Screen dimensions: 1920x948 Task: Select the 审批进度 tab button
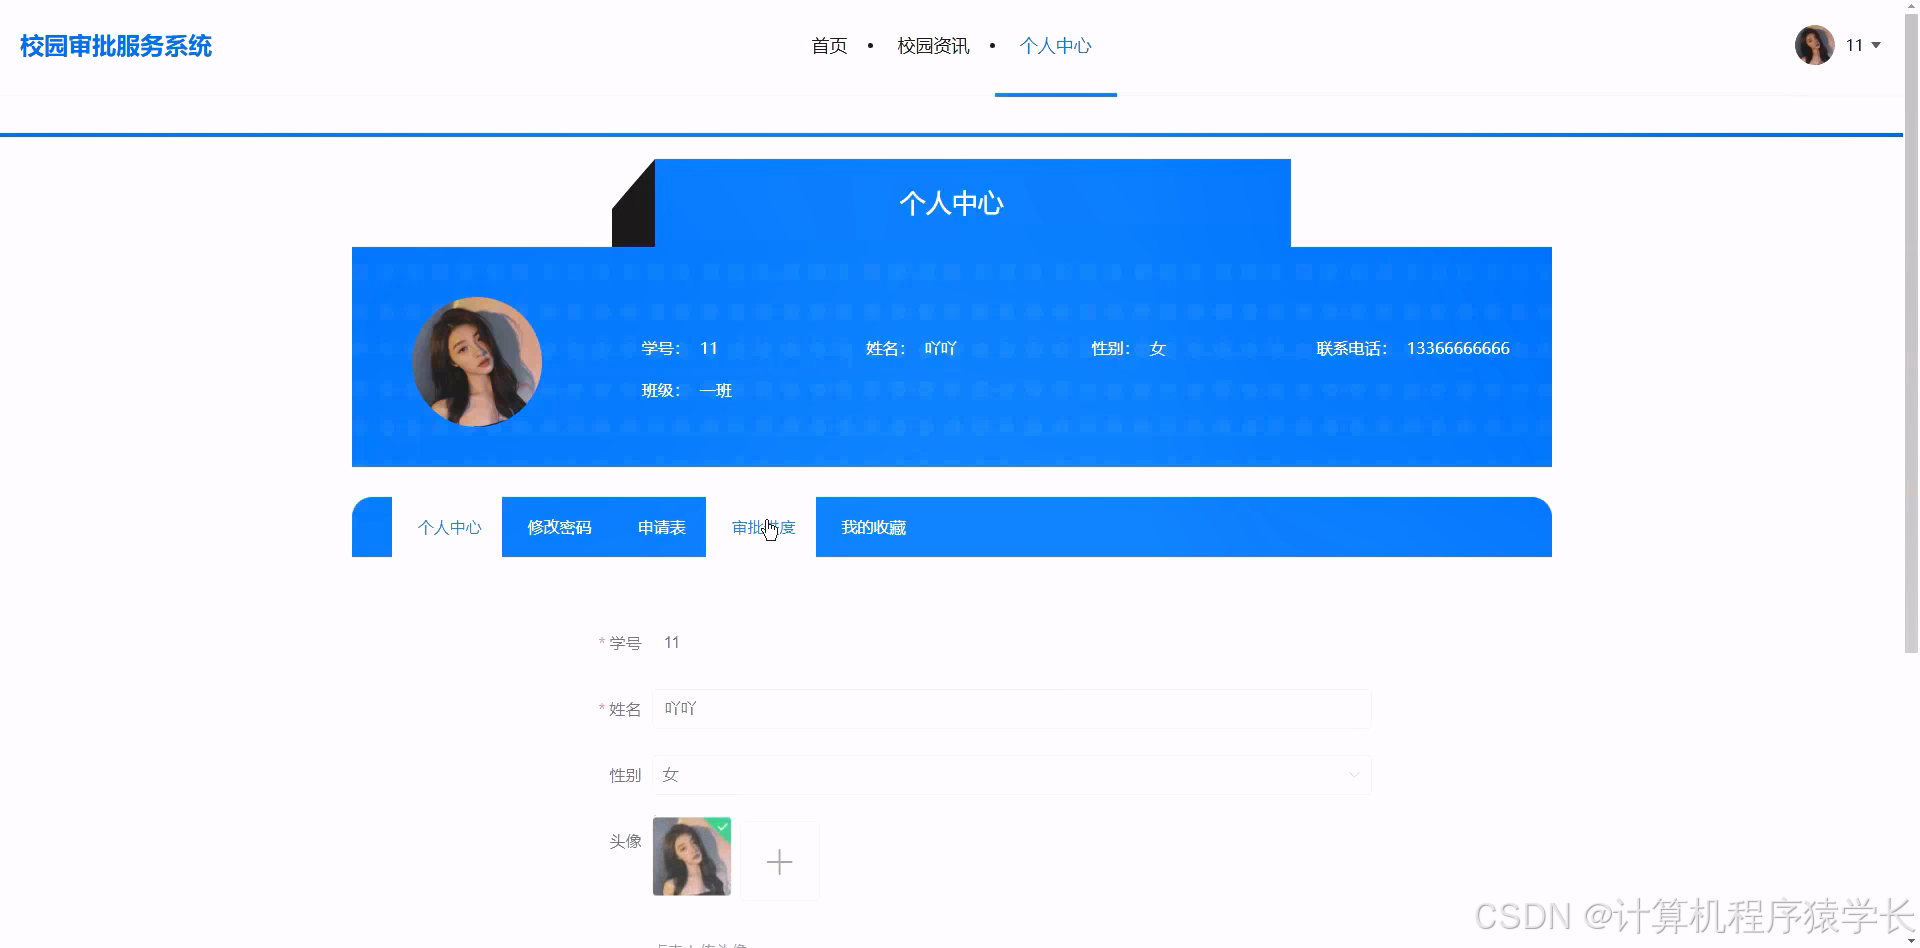(763, 527)
